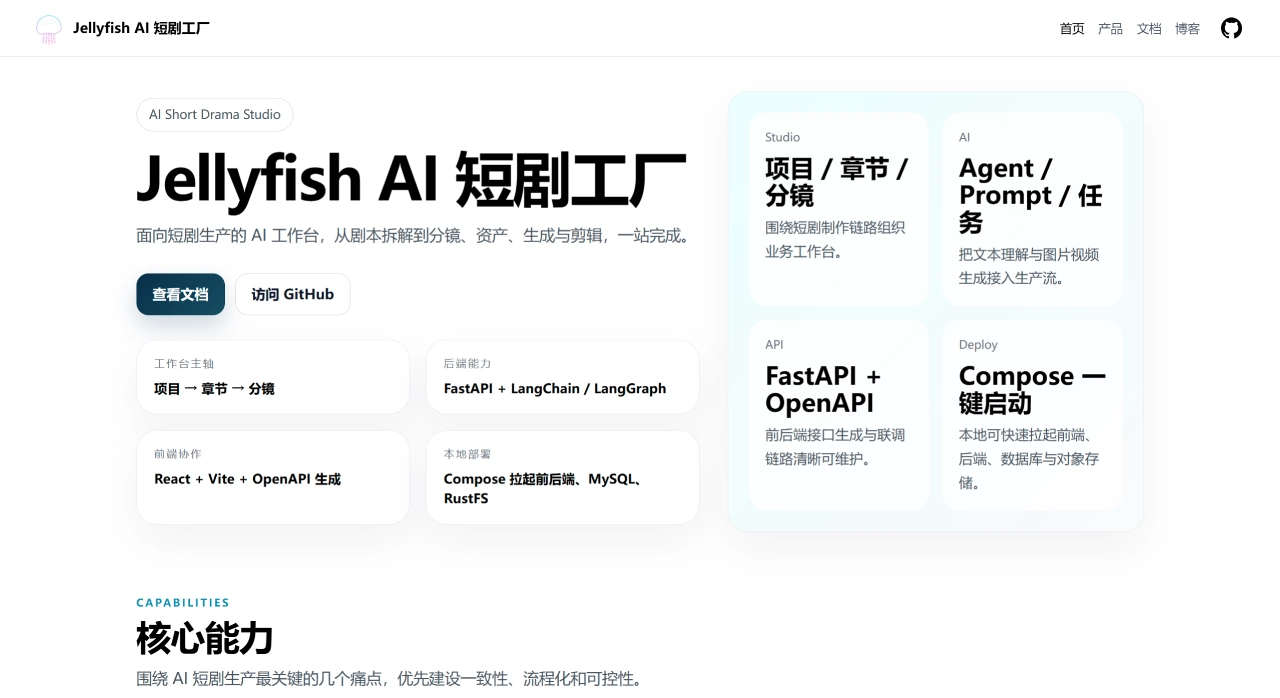Image resolution: width=1280 pixels, height=698 pixels.
Task: Click the 面向短剧生产的 AI 工作台 subtitle
Action: [x=415, y=236]
